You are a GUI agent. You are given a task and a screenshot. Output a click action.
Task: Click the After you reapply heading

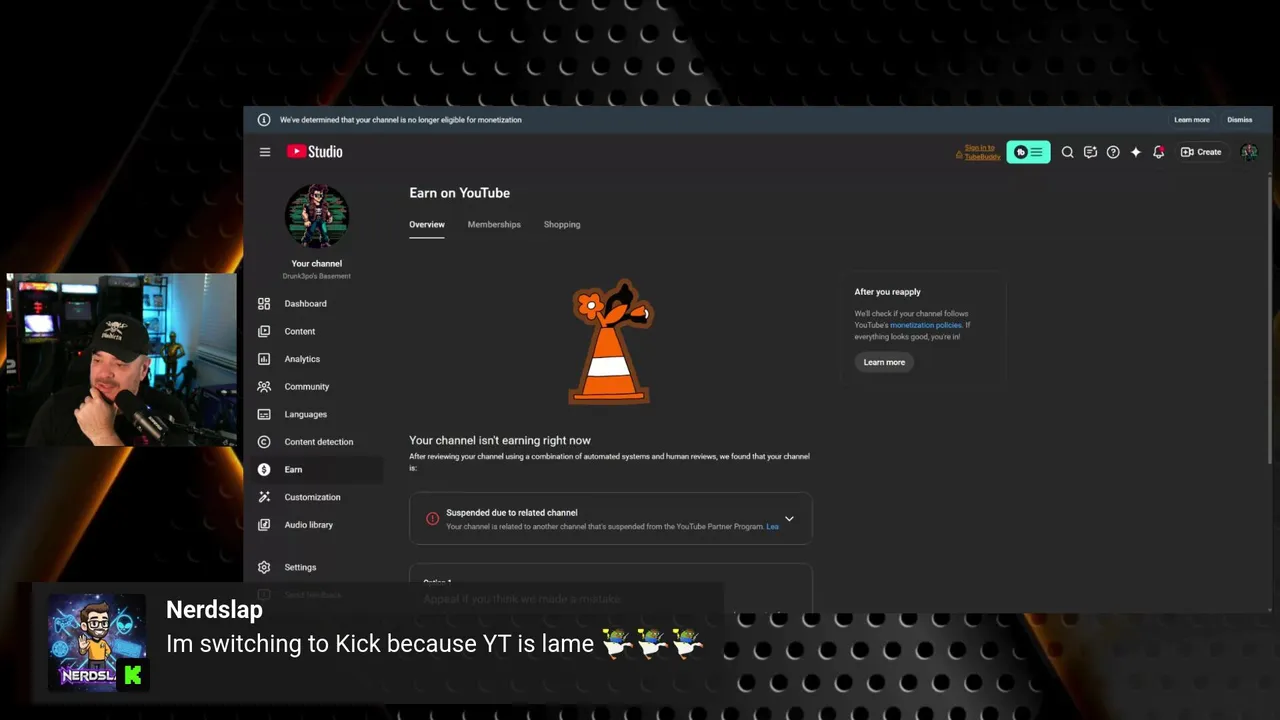click(x=887, y=292)
